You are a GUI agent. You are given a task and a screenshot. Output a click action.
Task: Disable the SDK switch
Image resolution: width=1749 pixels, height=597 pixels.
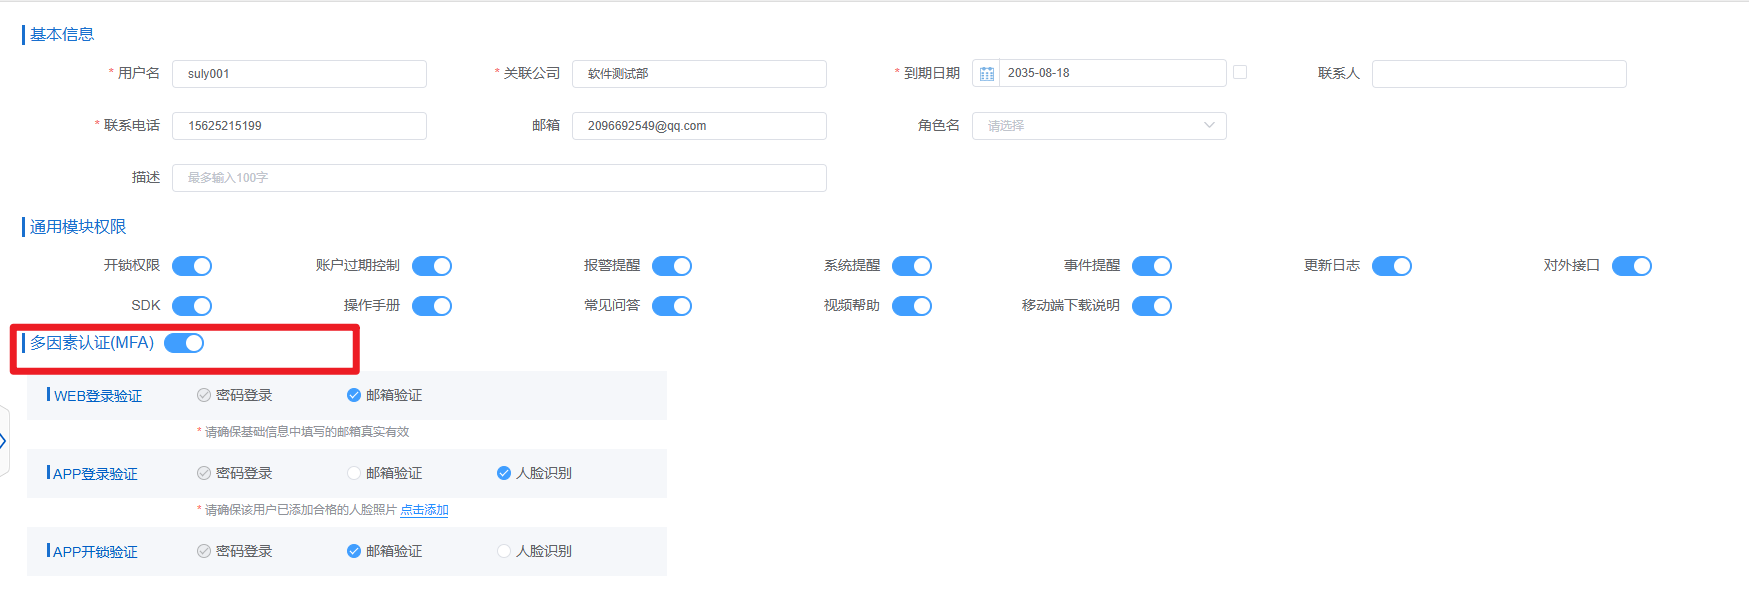point(192,306)
